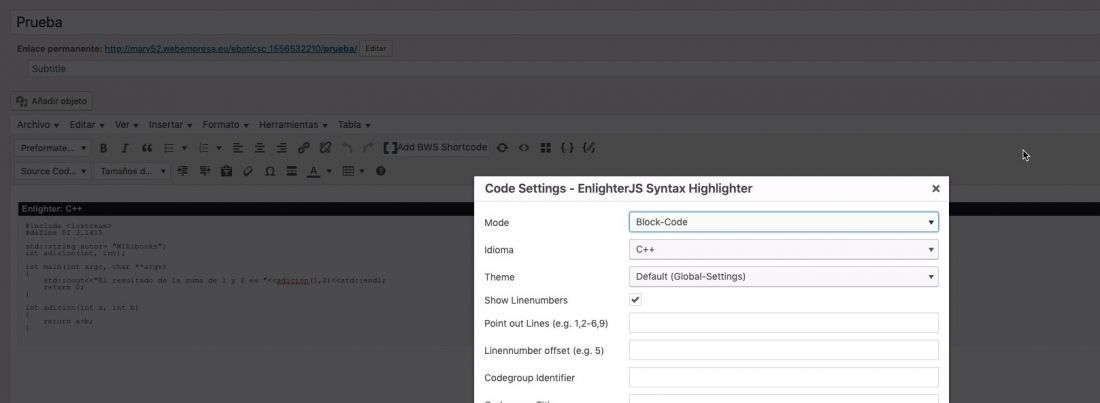Align text center
The width and height of the screenshot is (1100, 403).
tap(260, 148)
